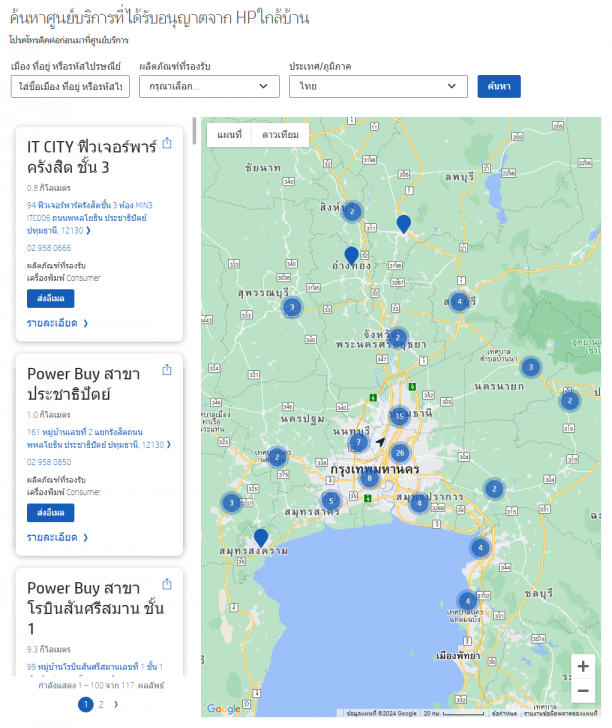Expand รายละเอียด for IT CITY ฟิวเจอร์พาร์ค

click(x=57, y=323)
